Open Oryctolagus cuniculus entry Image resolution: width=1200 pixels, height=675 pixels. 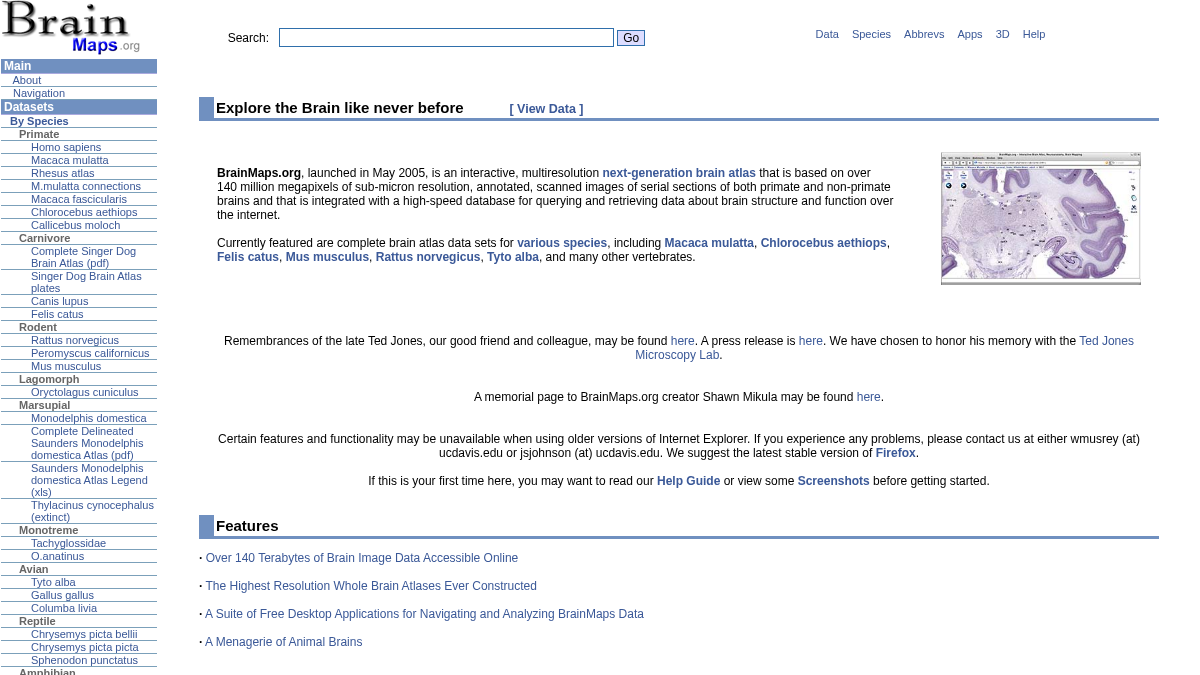click(85, 392)
